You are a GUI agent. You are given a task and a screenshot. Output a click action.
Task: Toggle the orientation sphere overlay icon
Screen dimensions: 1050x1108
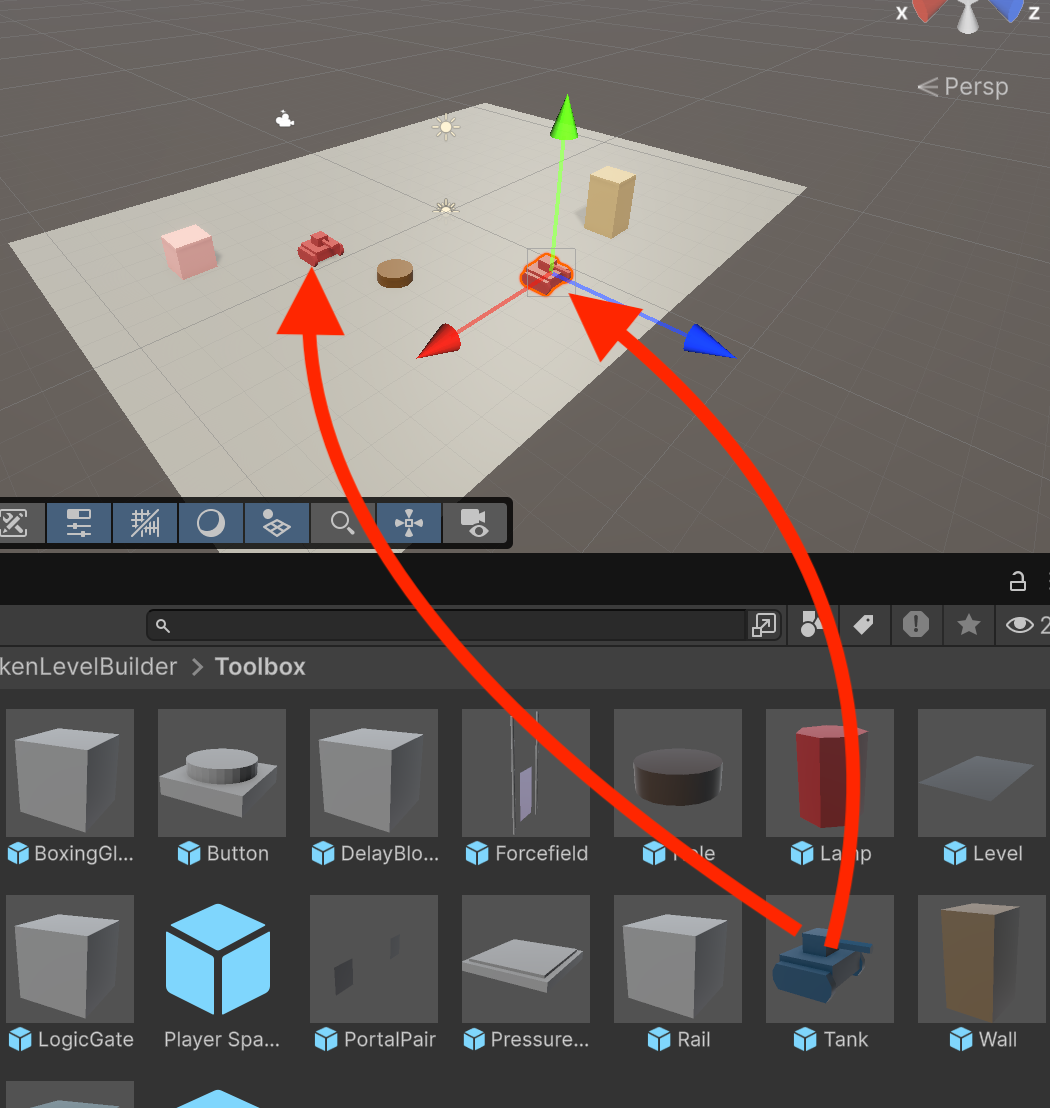[x=211, y=524]
